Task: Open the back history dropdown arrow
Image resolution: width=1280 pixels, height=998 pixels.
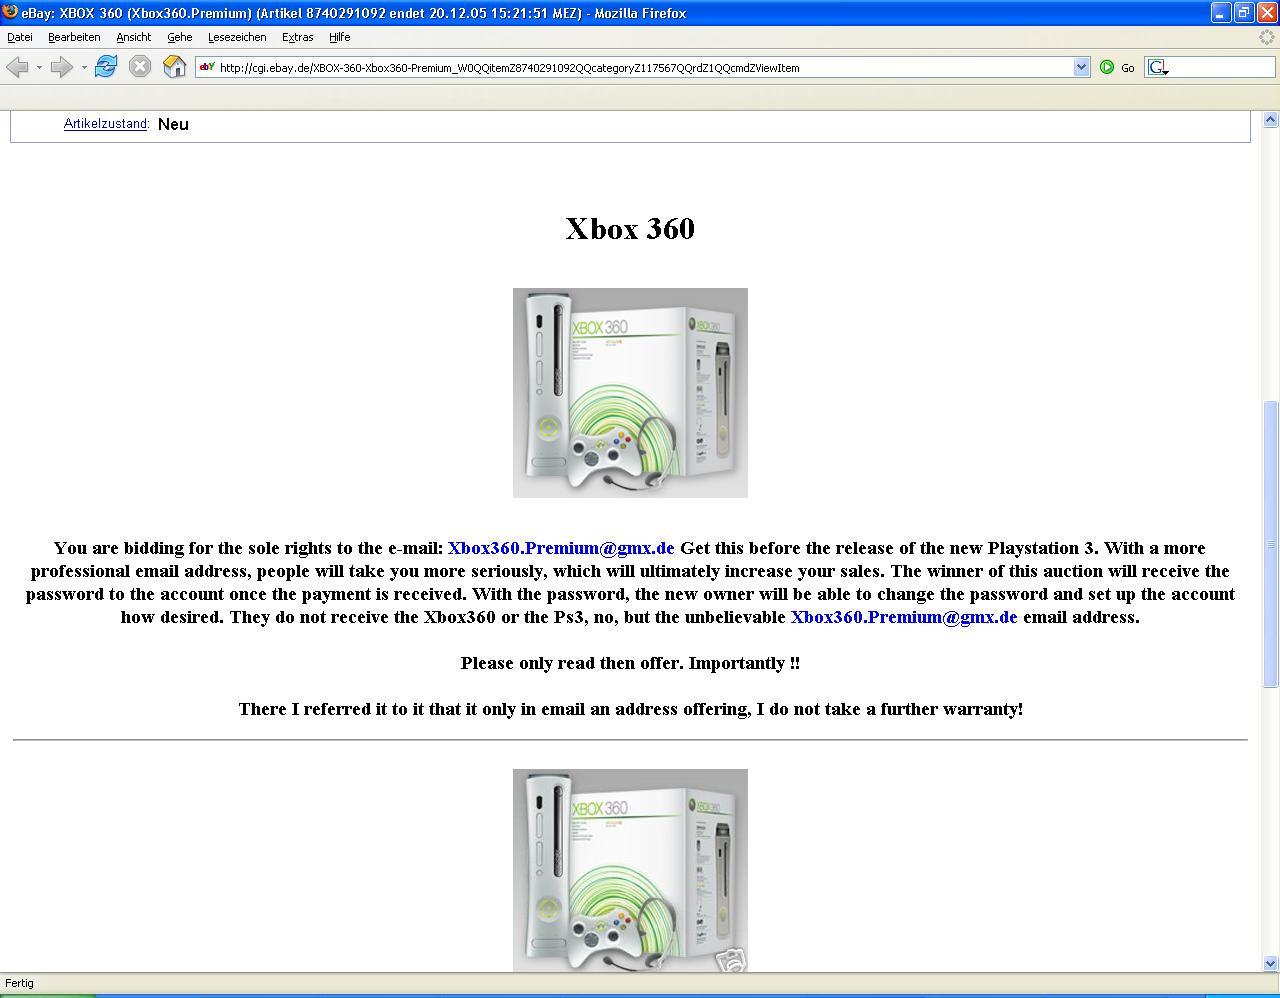Action: [x=39, y=67]
